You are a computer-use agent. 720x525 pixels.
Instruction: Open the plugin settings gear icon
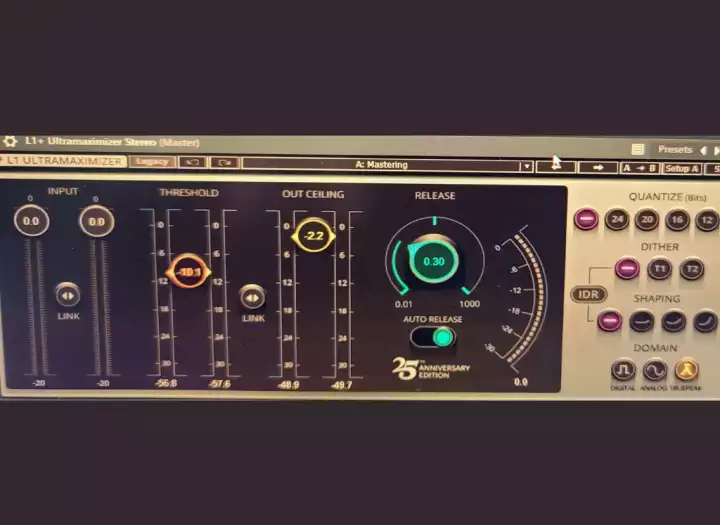[x=10, y=141]
